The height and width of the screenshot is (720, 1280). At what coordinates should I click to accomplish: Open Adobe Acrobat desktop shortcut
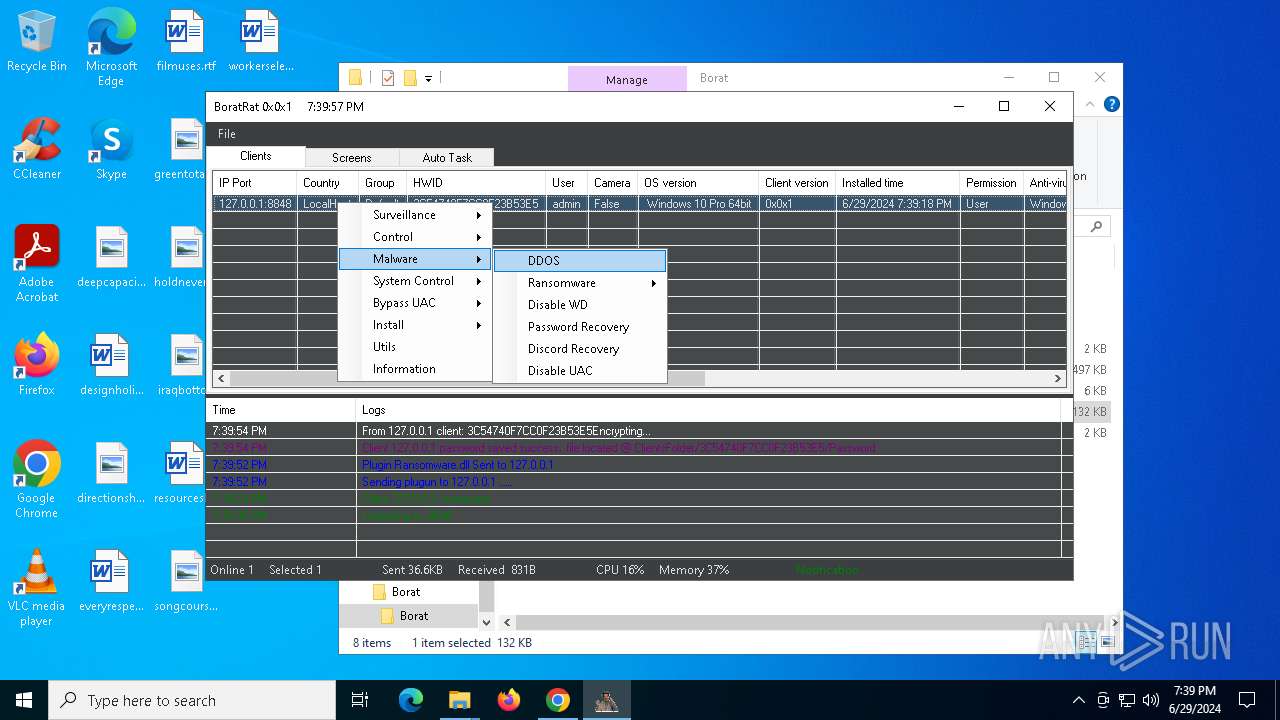point(36,263)
